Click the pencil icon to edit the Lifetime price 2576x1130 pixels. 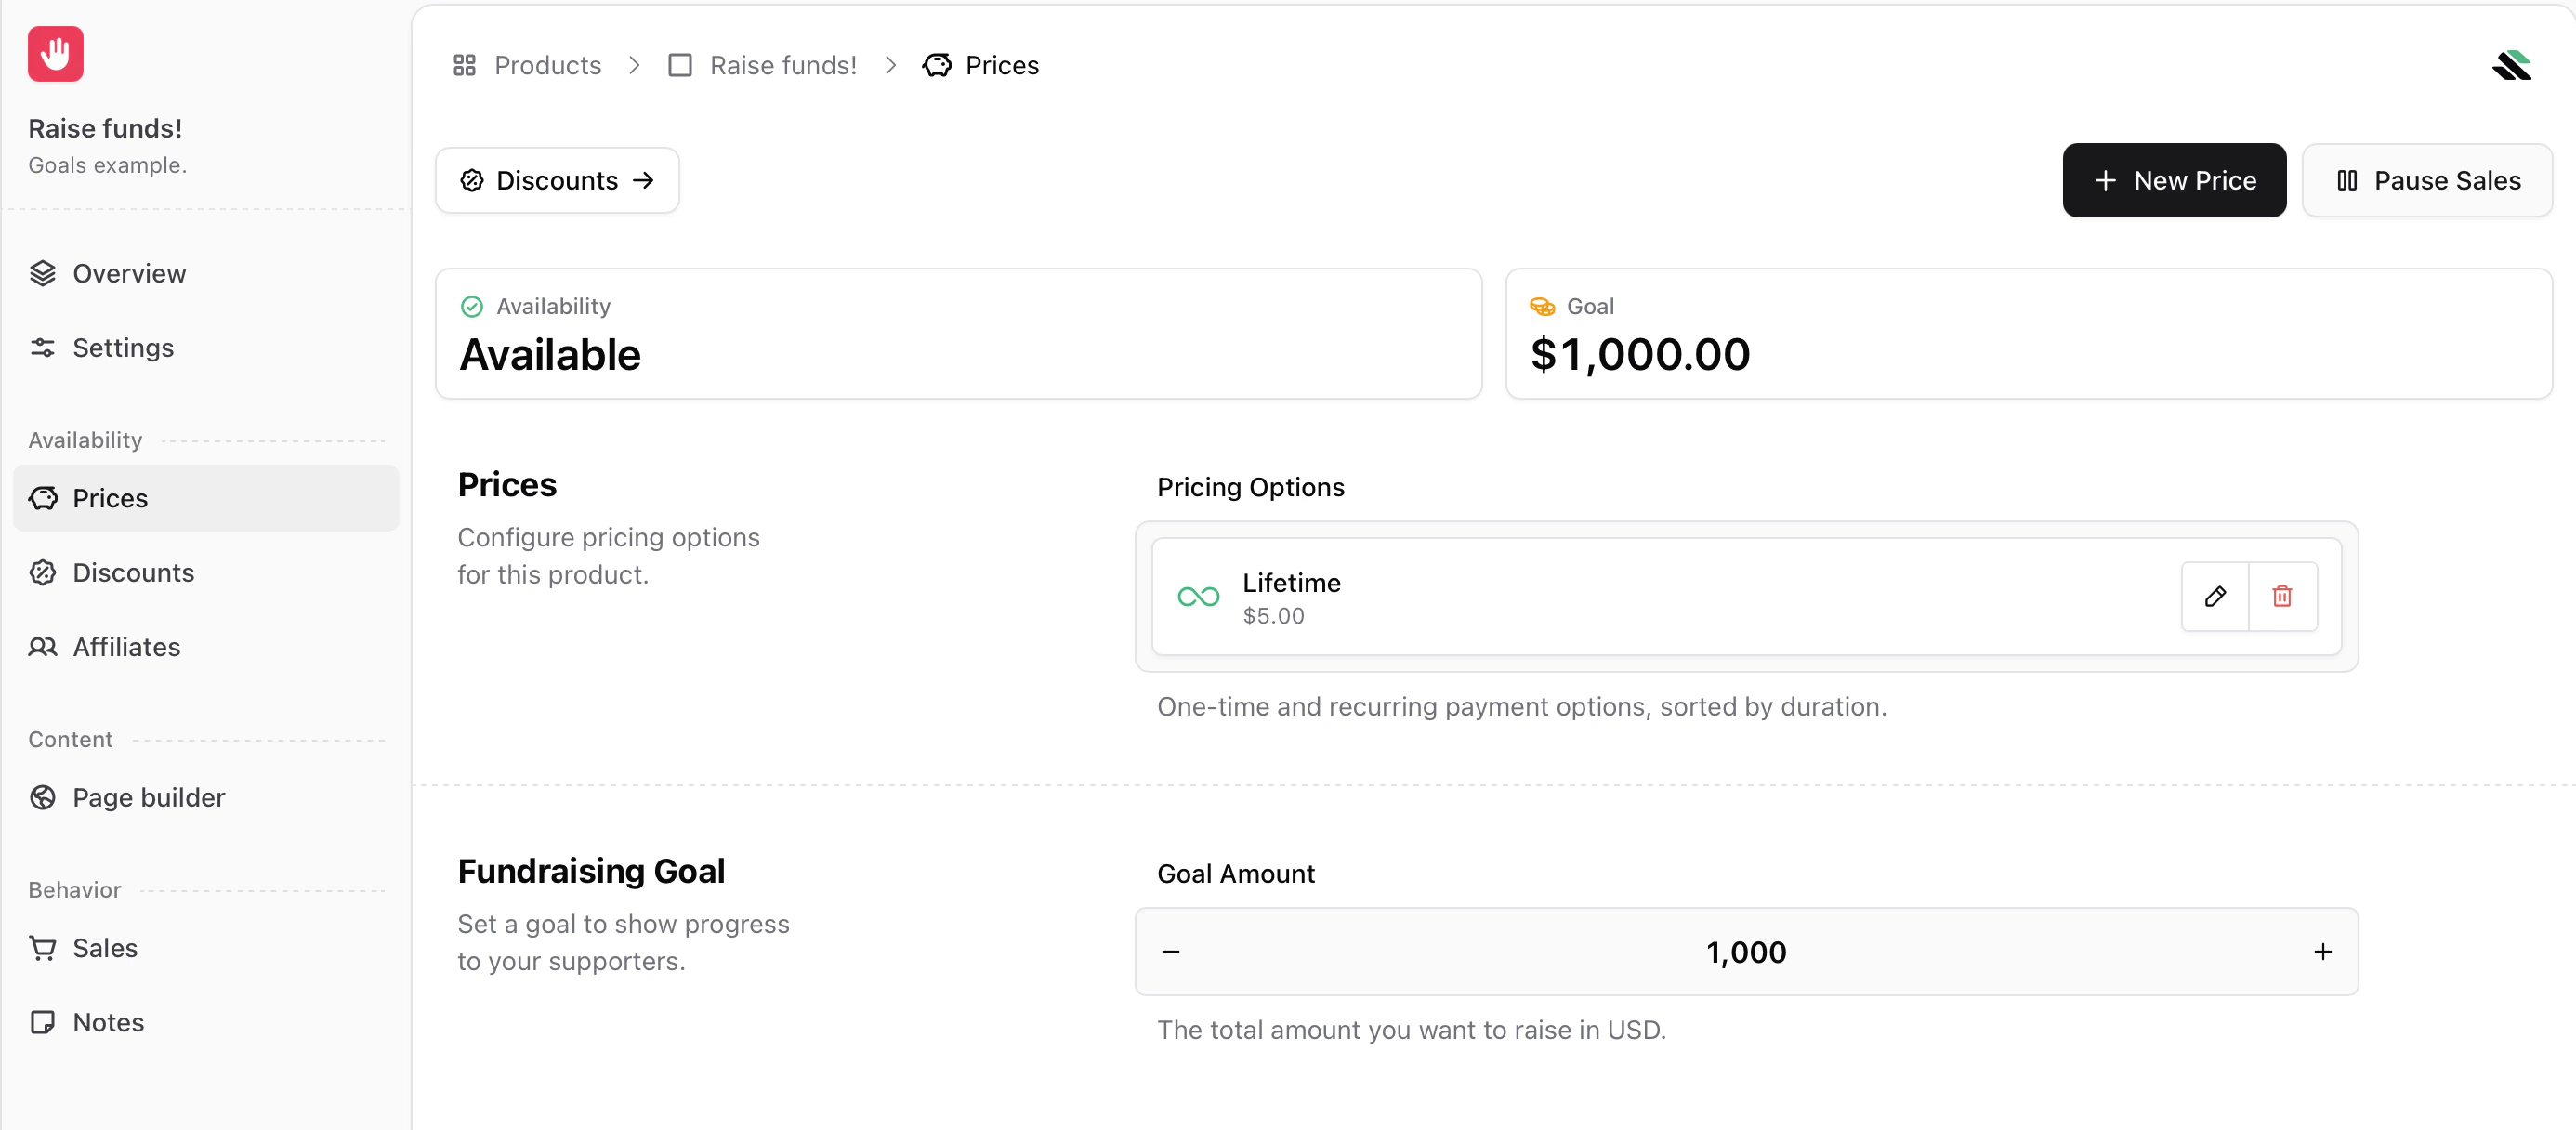tap(2215, 596)
